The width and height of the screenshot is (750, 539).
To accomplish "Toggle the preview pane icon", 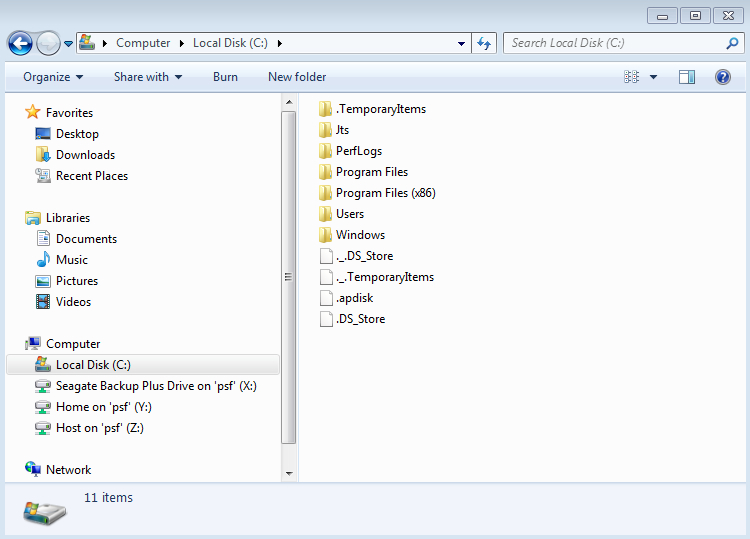I will [687, 77].
